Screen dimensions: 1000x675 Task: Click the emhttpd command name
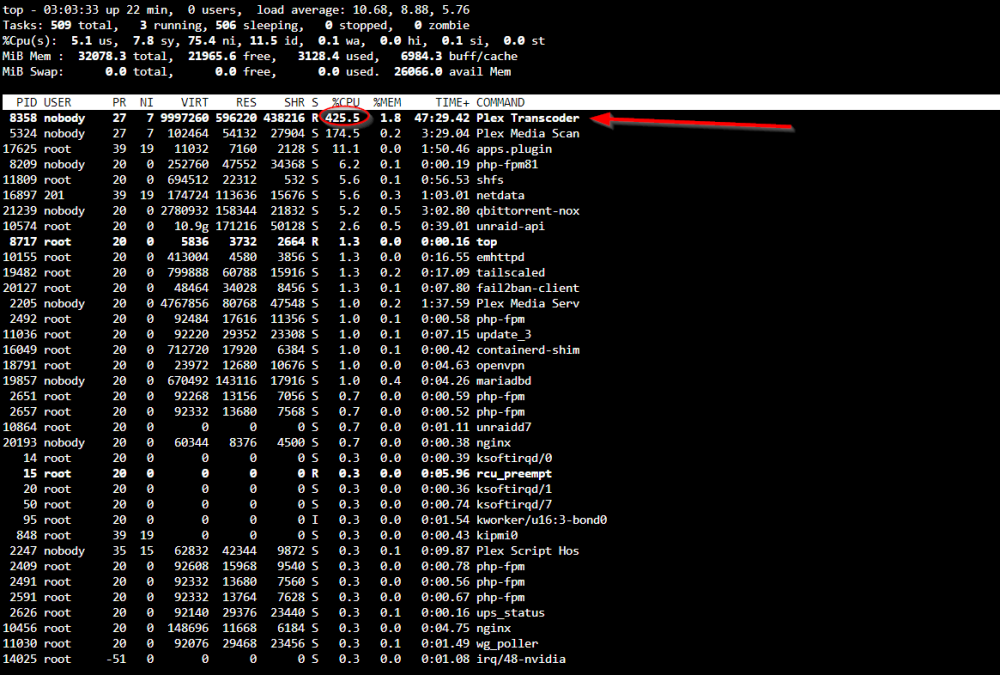pyautogui.click(x=500, y=257)
